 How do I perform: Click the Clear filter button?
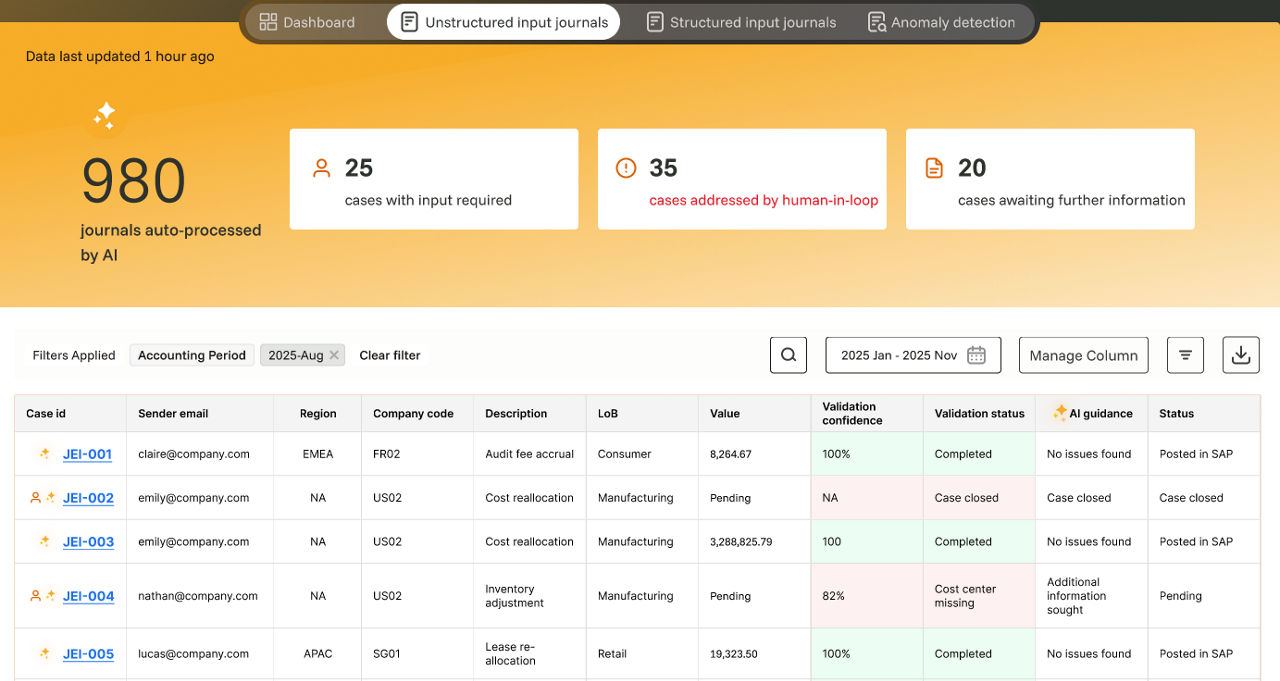click(390, 355)
